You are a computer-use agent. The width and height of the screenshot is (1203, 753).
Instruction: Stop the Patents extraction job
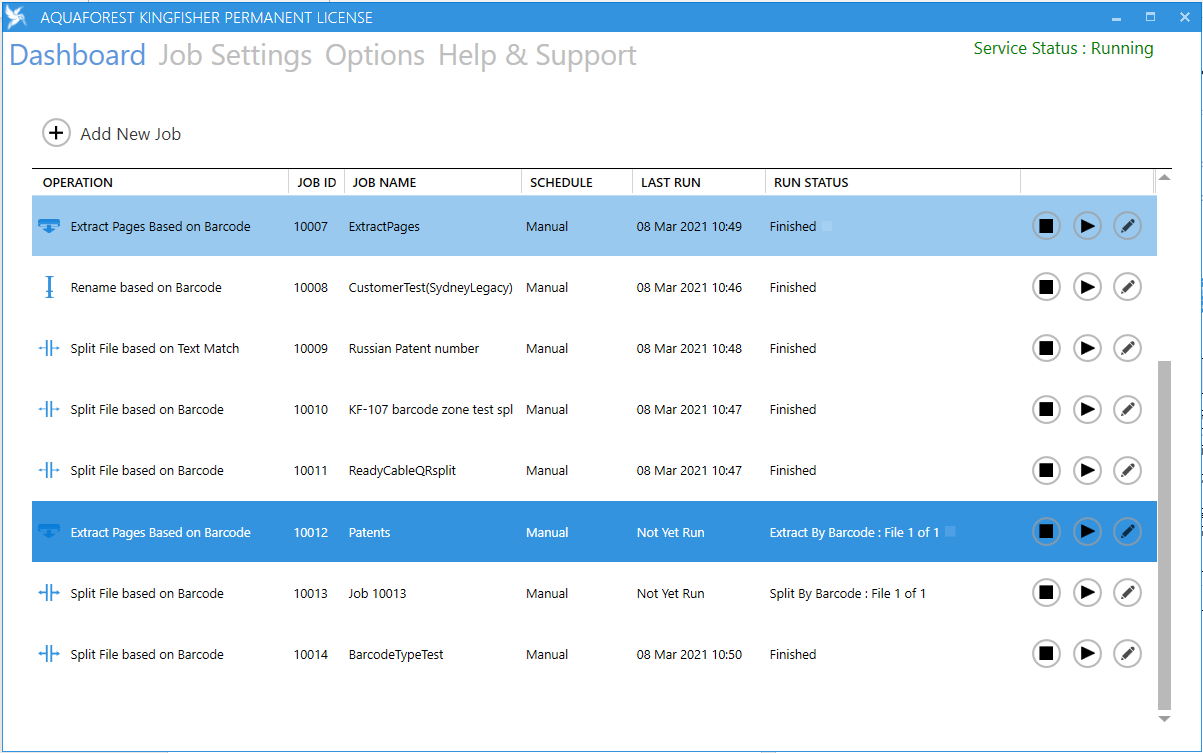point(1046,531)
